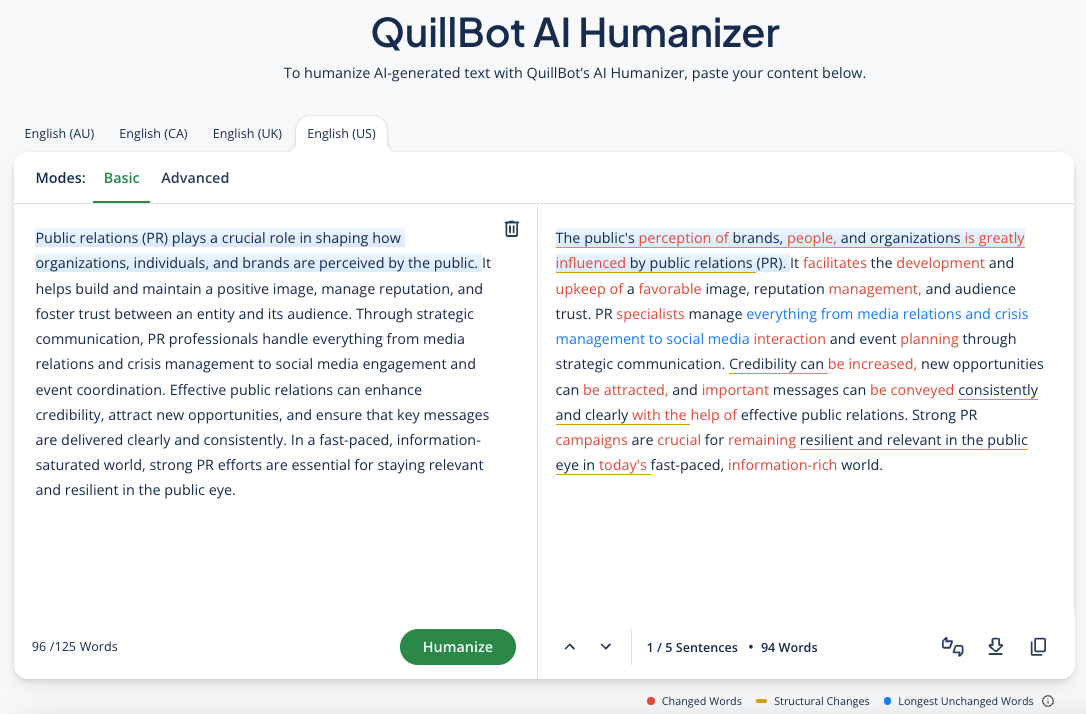Image resolution: width=1086 pixels, height=714 pixels.
Task: Click the blue Longest Unchanged Words dot
Action: 887,701
